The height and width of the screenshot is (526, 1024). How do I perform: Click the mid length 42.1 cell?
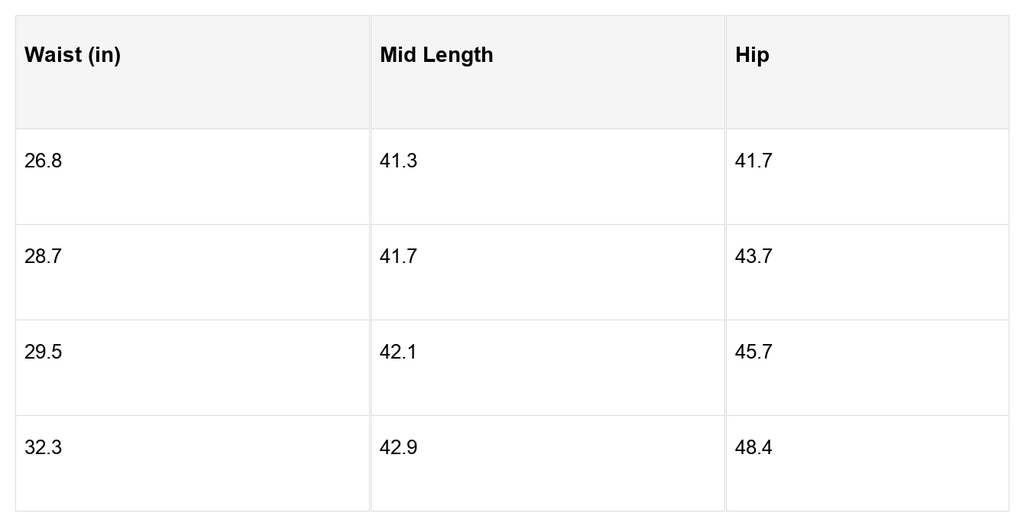tap(548, 368)
